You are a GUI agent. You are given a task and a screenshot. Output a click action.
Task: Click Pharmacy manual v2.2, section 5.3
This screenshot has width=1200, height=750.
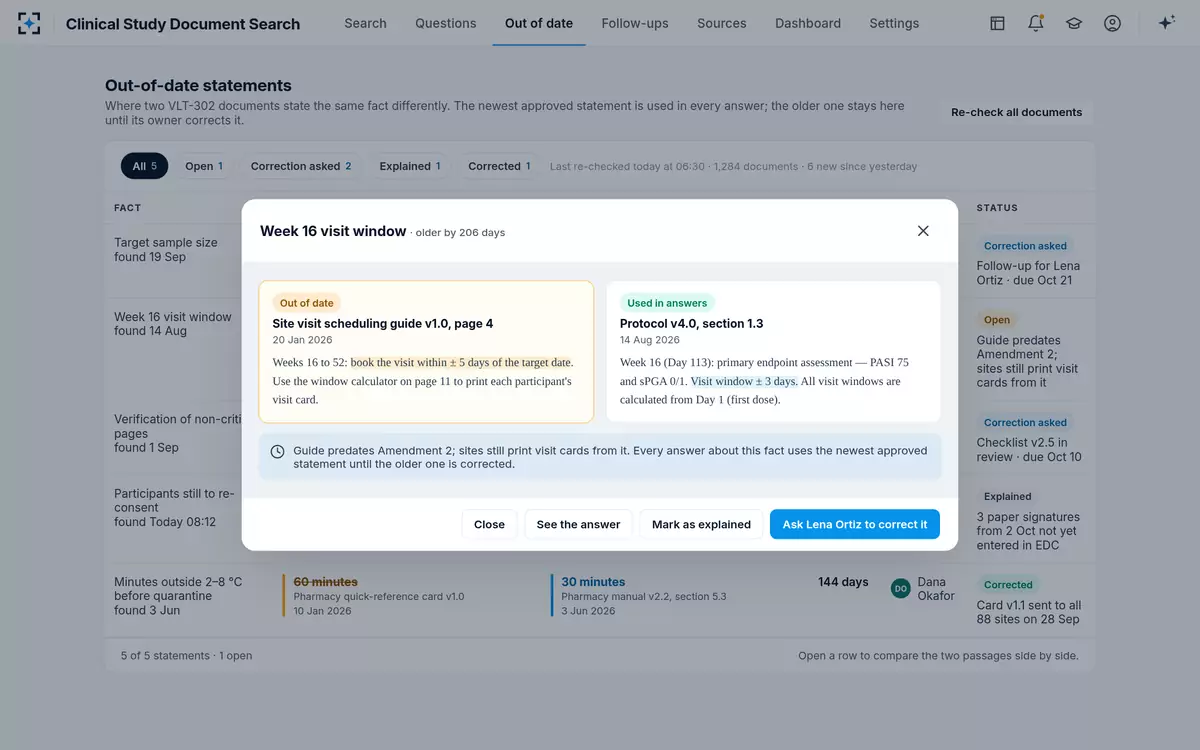click(644, 597)
